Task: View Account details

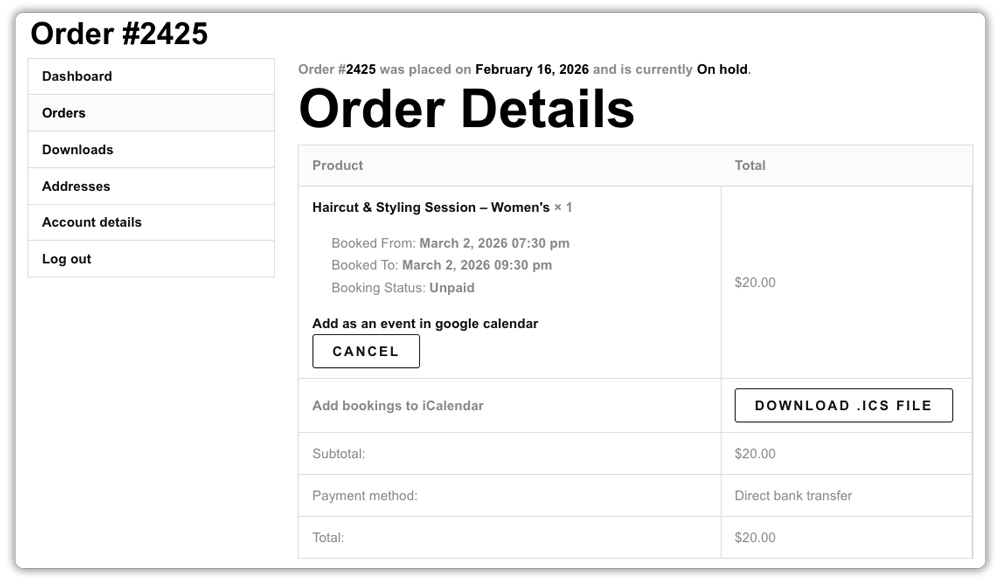Action: point(90,222)
